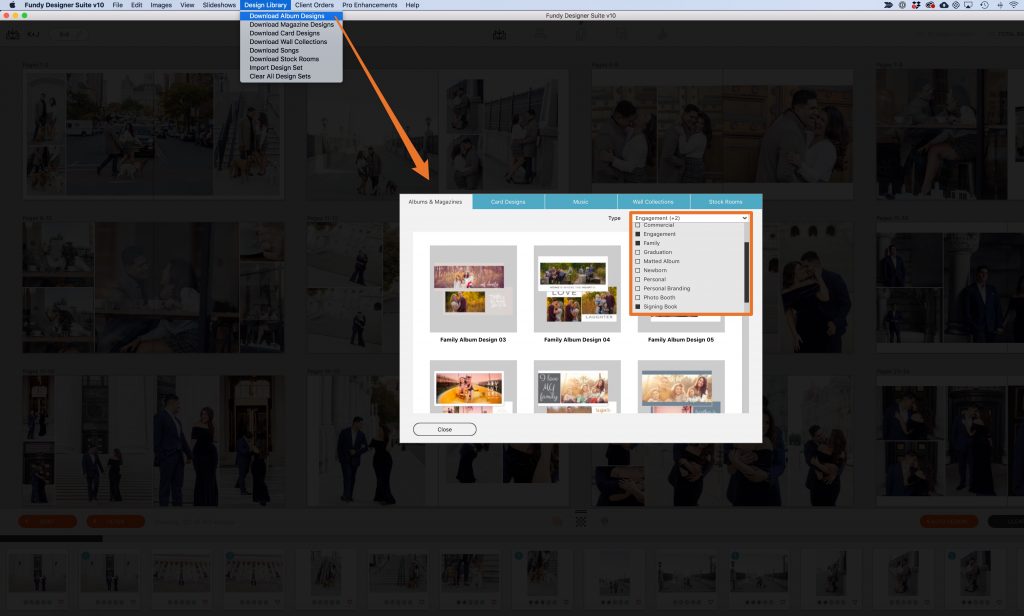
Task: Open the Images menu
Action: [161, 5]
